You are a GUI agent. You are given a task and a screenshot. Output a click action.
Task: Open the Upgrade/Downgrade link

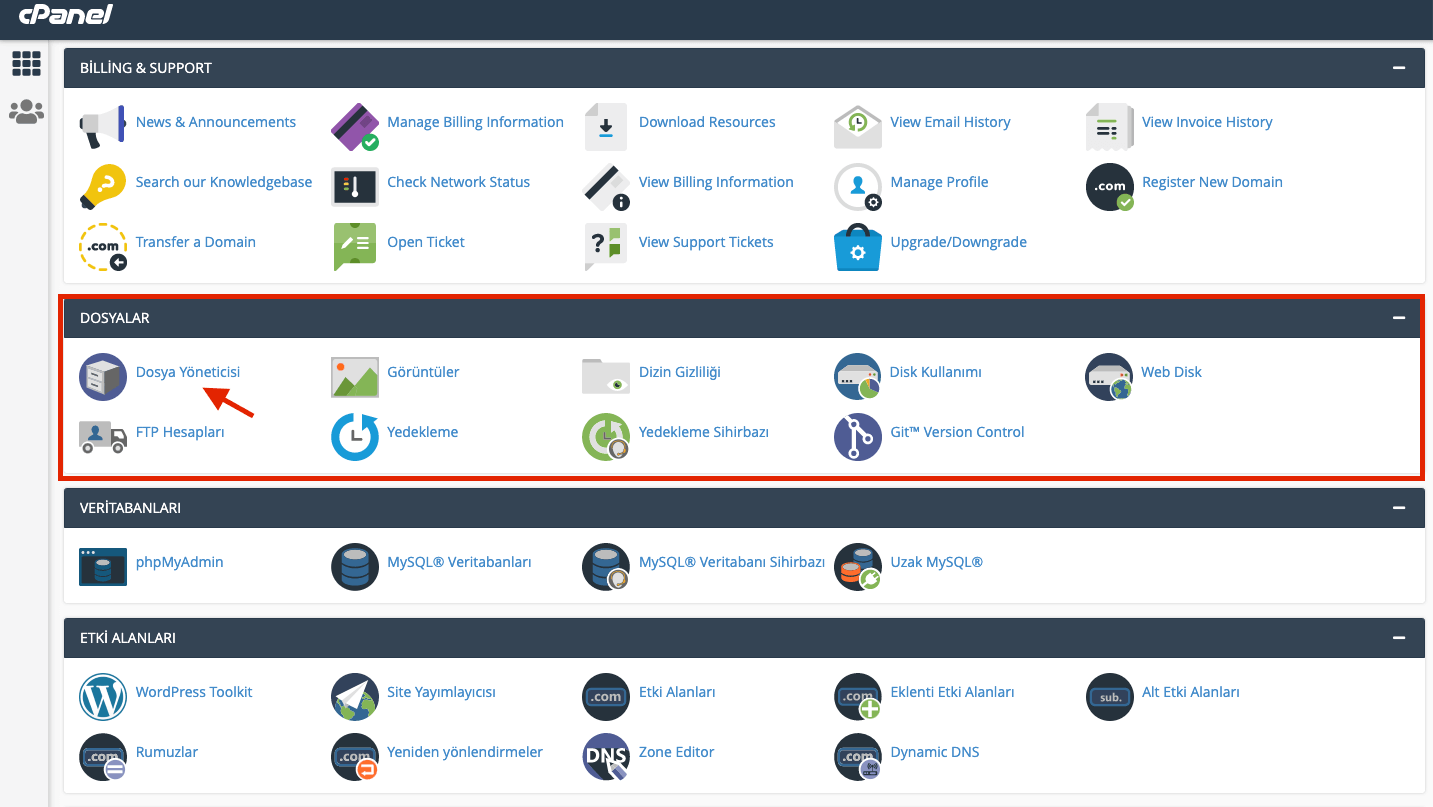(x=959, y=242)
